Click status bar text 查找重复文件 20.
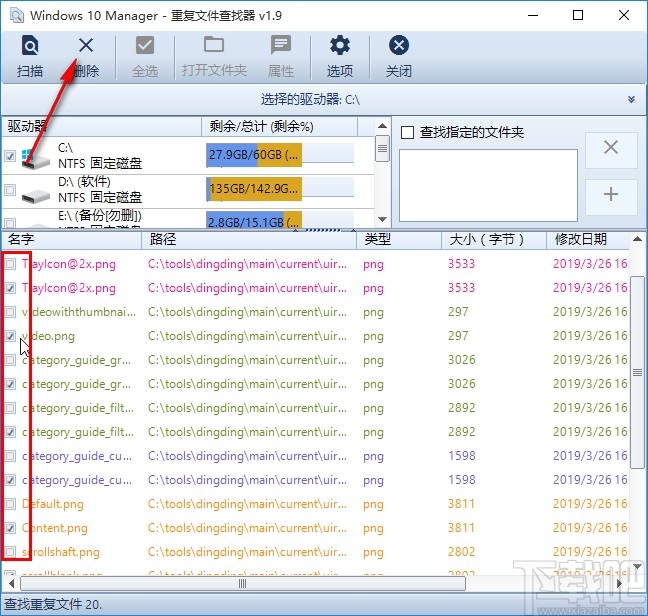Screen dimensions: 648x616 tap(53, 604)
